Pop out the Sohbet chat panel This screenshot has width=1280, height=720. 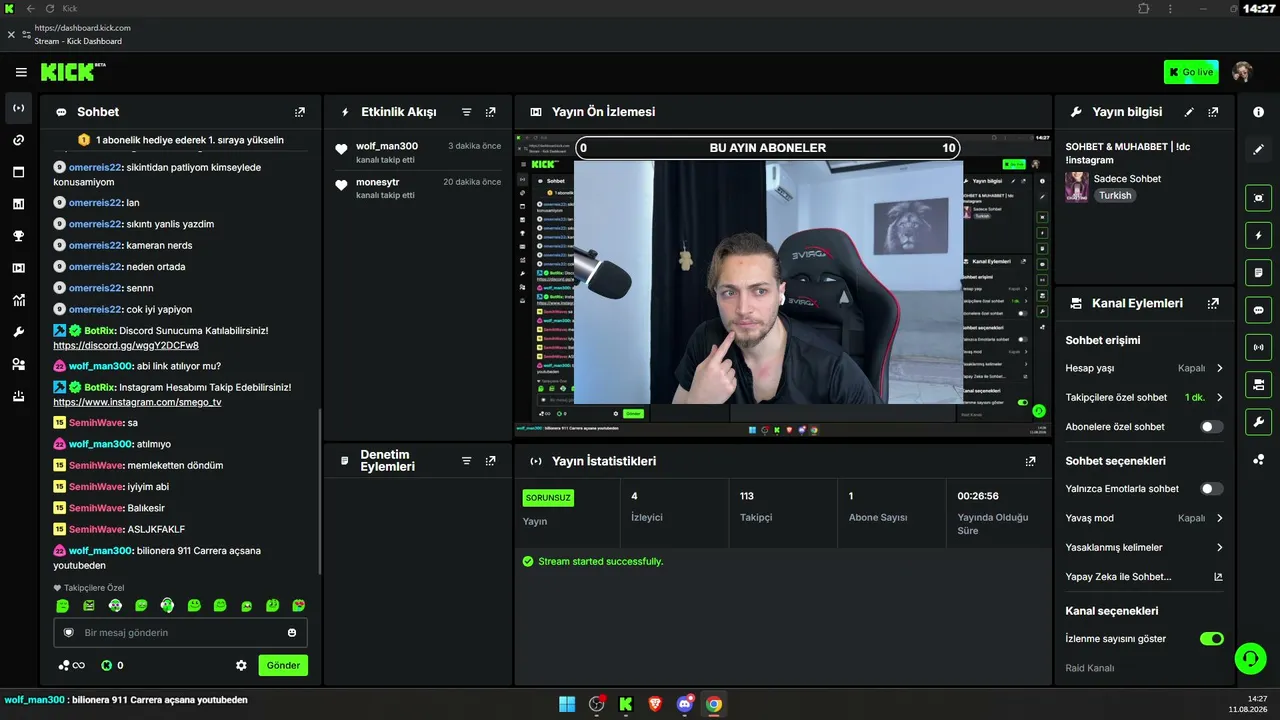tap(300, 112)
